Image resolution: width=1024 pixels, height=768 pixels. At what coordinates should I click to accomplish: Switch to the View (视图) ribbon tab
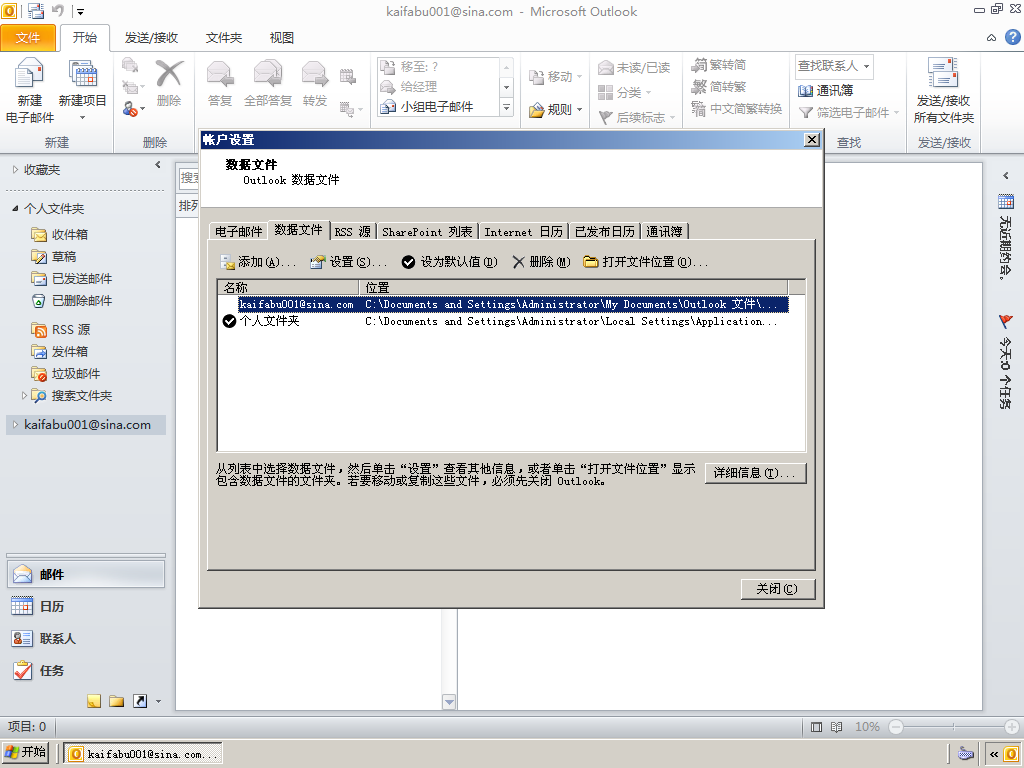(x=281, y=38)
